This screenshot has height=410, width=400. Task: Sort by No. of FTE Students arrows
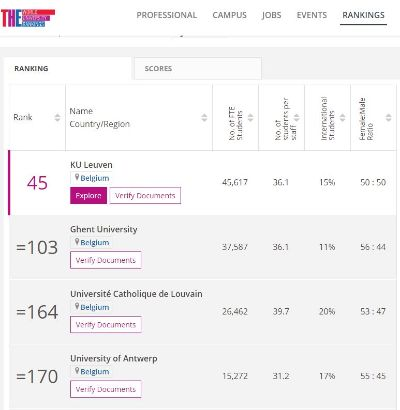click(251, 117)
